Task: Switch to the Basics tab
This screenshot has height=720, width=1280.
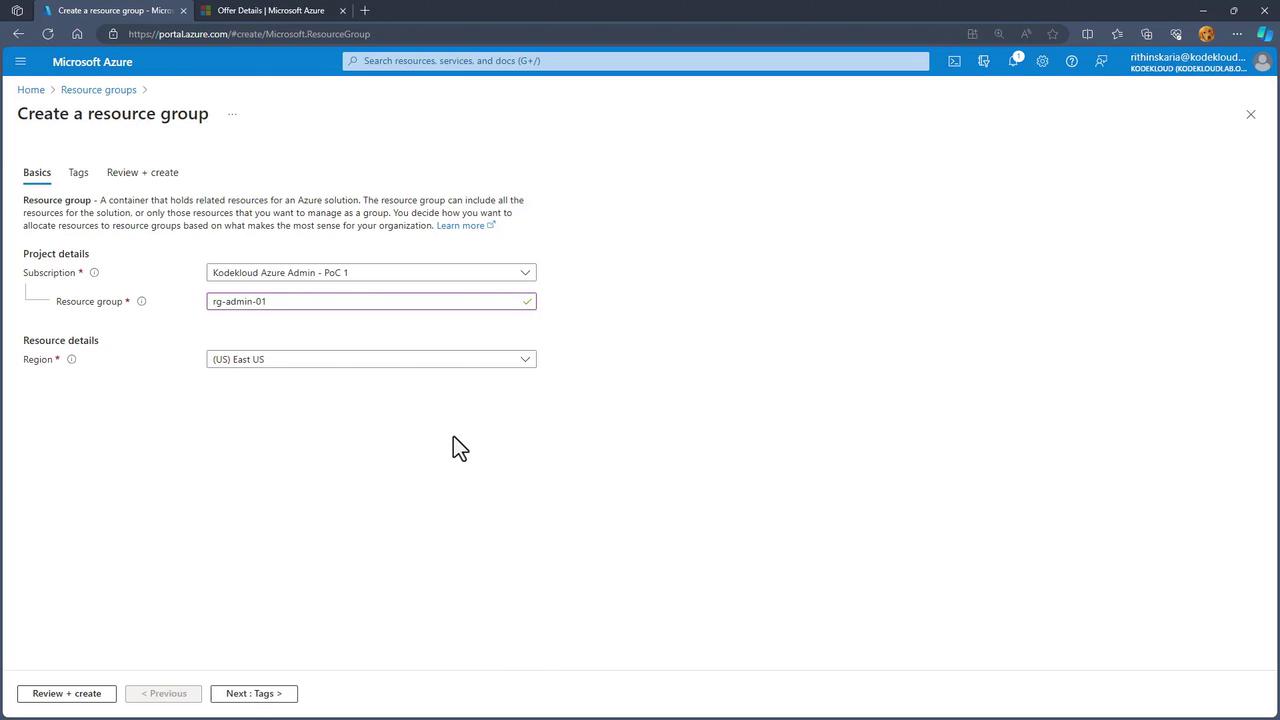Action: pos(37,173)
